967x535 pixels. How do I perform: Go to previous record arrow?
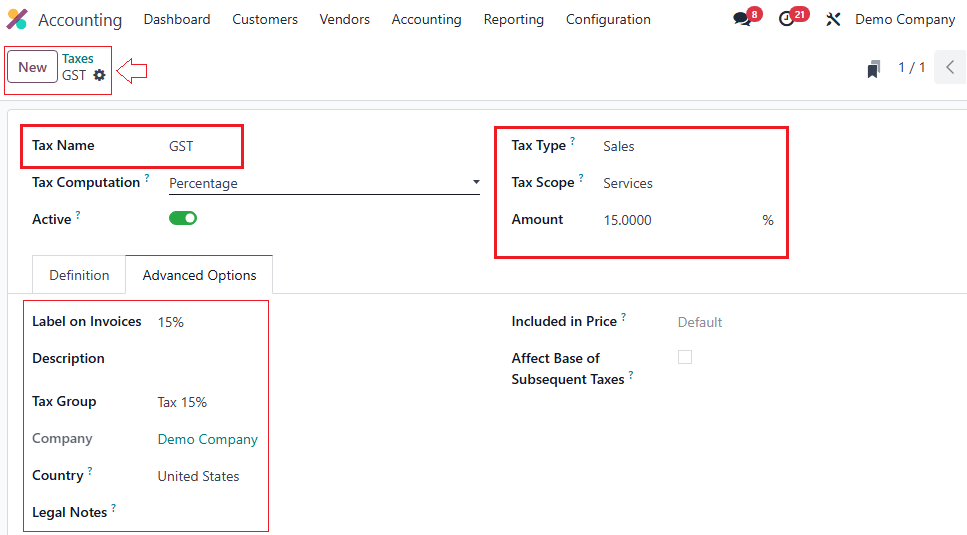[x=950, y=67]
